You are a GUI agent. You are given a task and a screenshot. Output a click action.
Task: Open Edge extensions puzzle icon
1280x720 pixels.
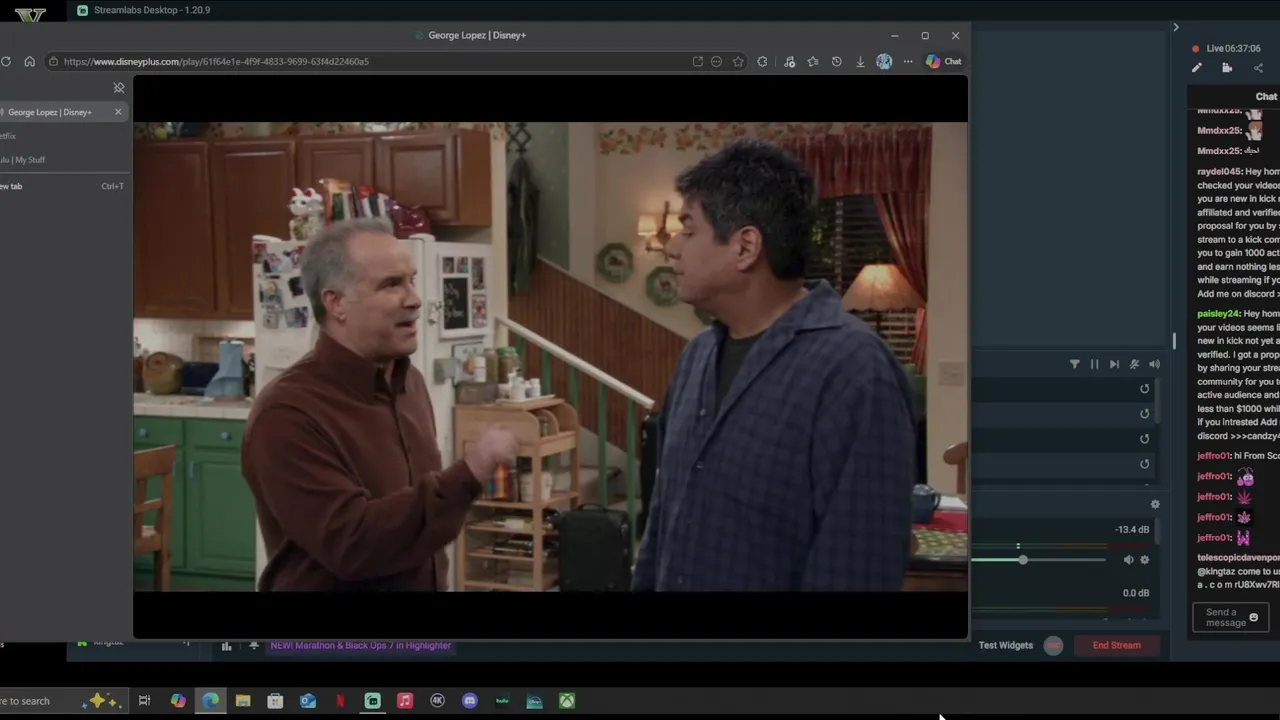pyautogui.click(x=762, y=61)
